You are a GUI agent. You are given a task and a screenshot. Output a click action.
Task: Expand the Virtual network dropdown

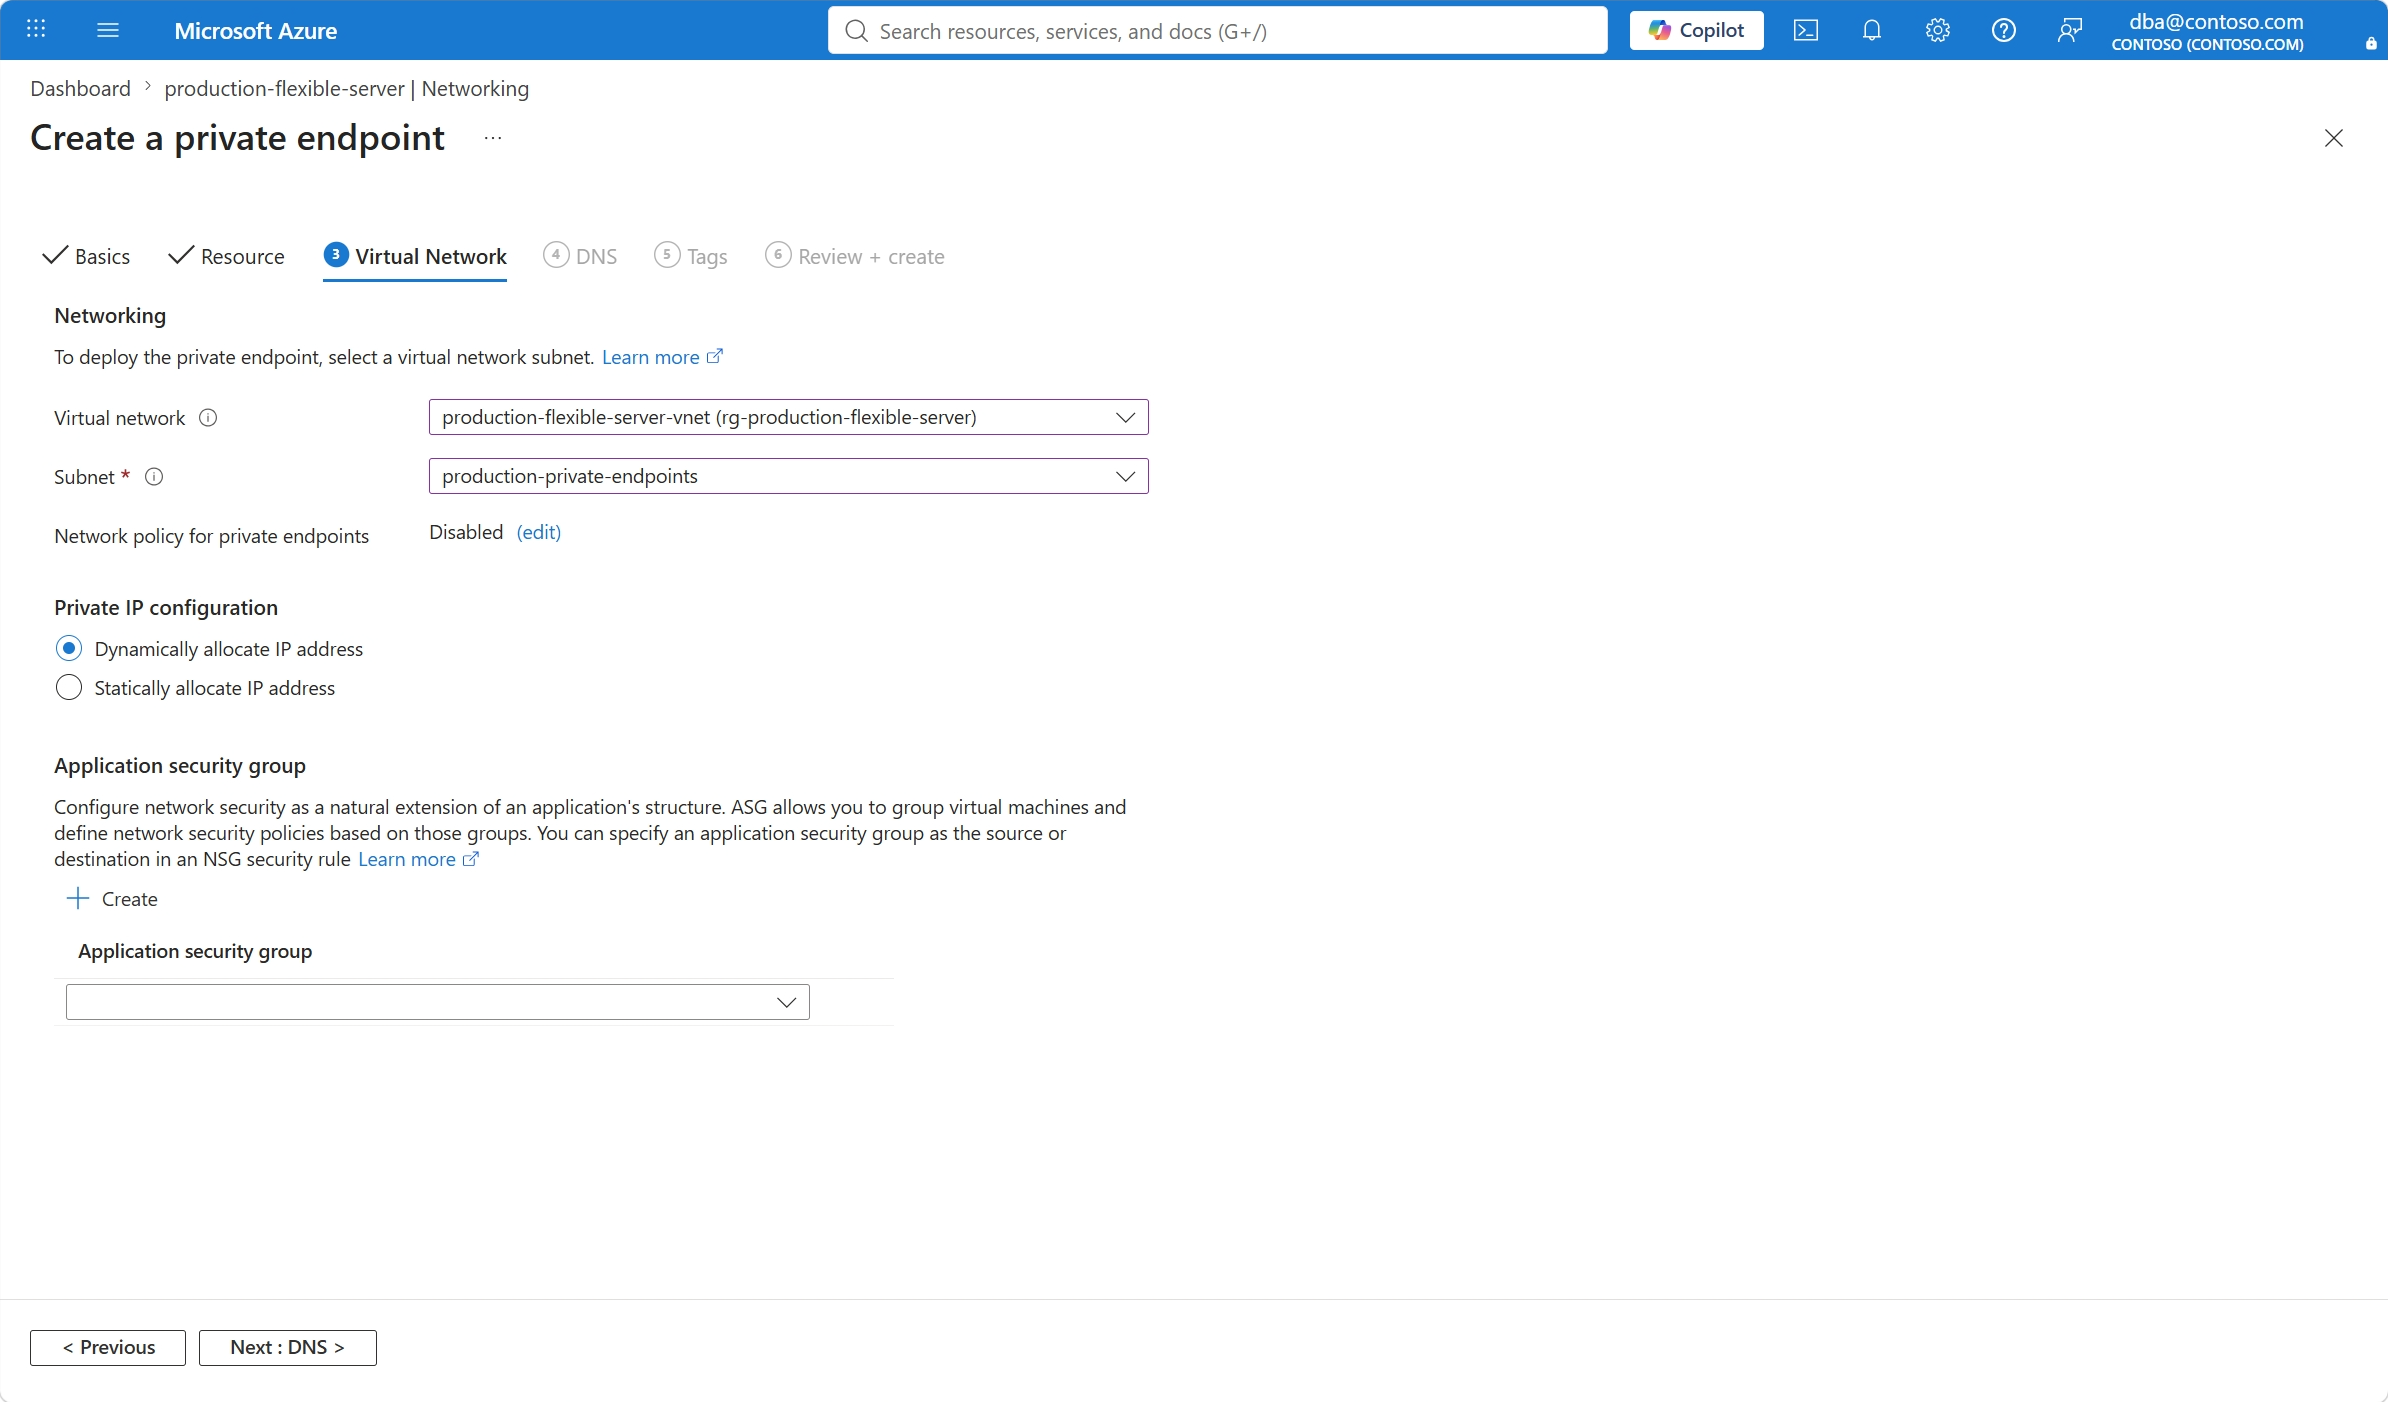[788, 417]
